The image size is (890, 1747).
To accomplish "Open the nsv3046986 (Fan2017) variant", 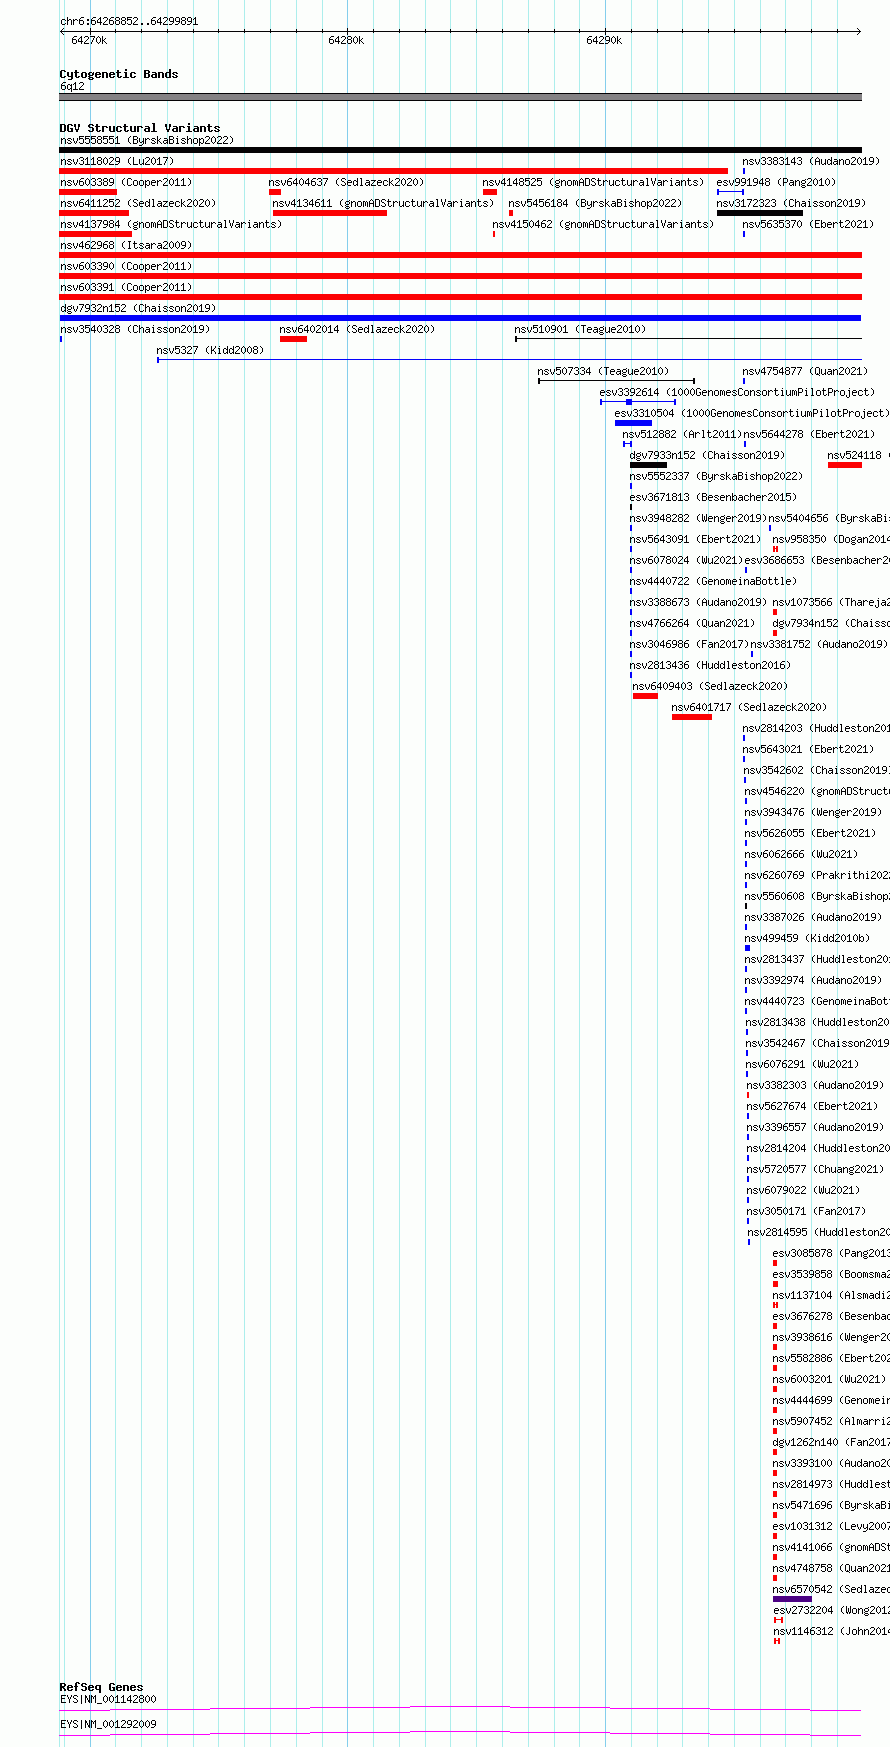I will pos(689,645).
